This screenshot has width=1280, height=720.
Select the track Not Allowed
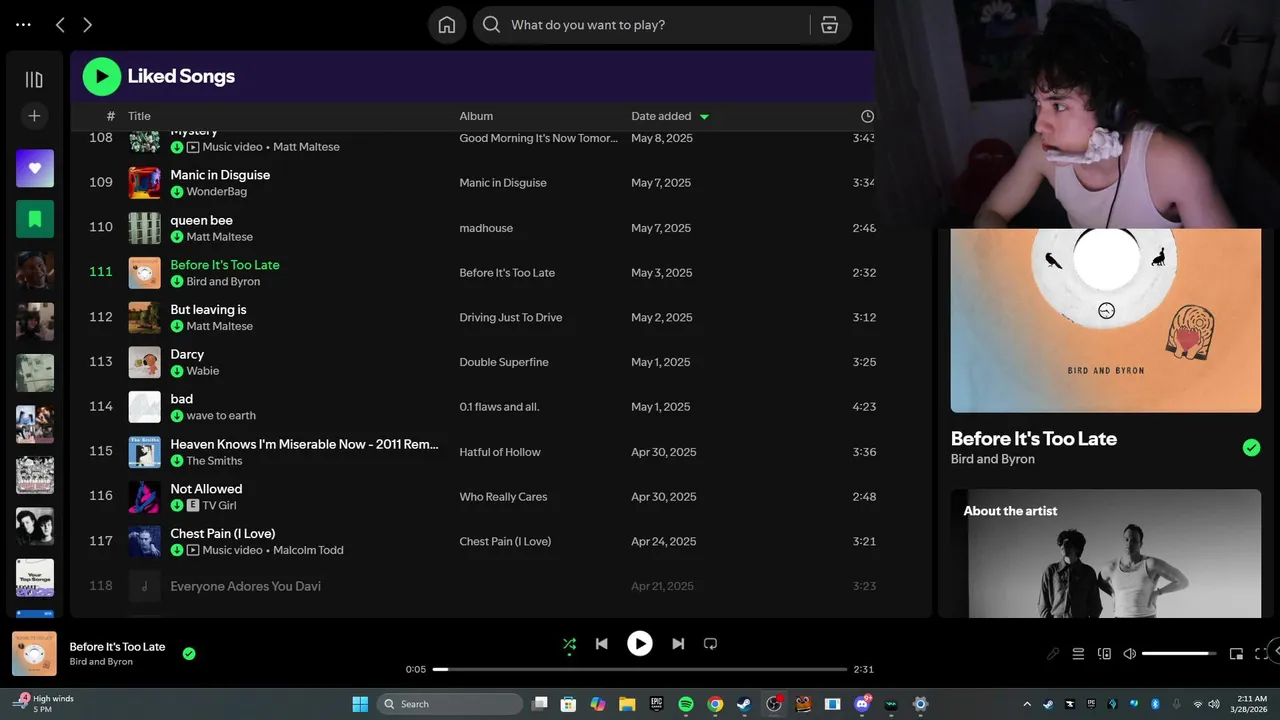click(x=206, y=489)
